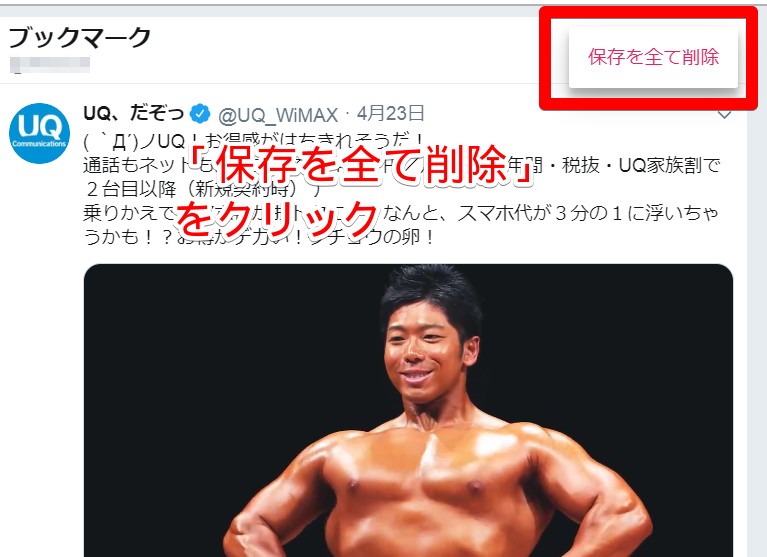Click the blurred account name under ブックマーク
The height and width of the screenshot is (557, 767).
50,65
